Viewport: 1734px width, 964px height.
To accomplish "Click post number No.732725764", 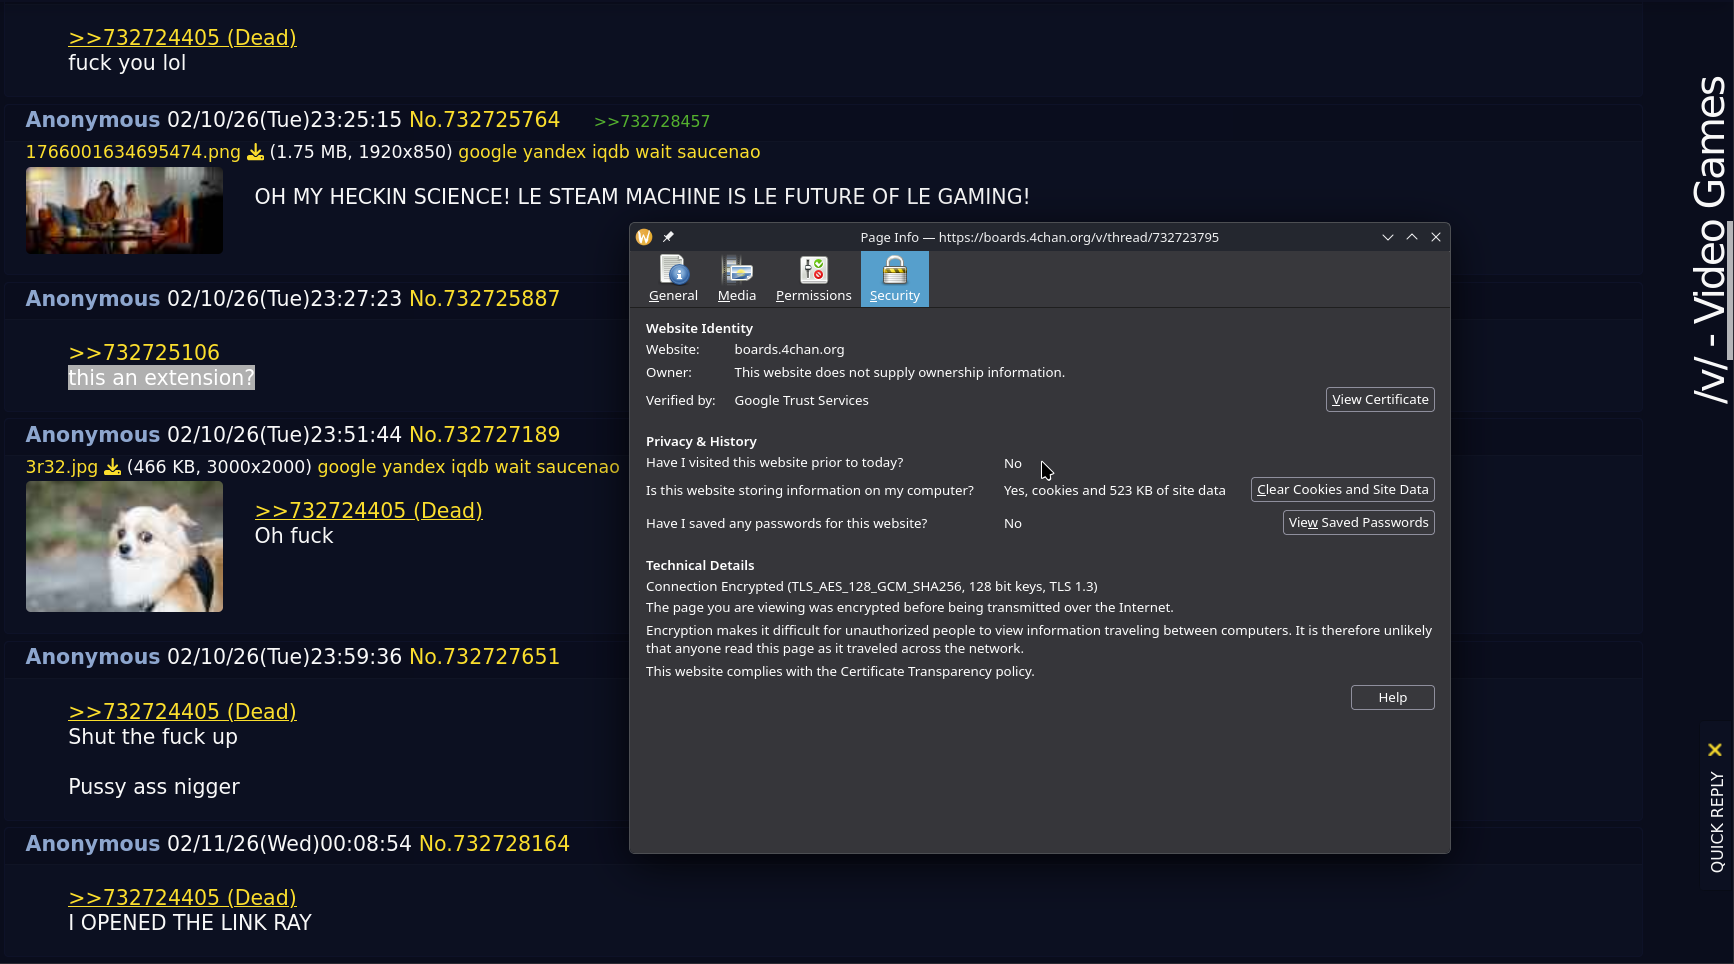I will tap(485, 120).
